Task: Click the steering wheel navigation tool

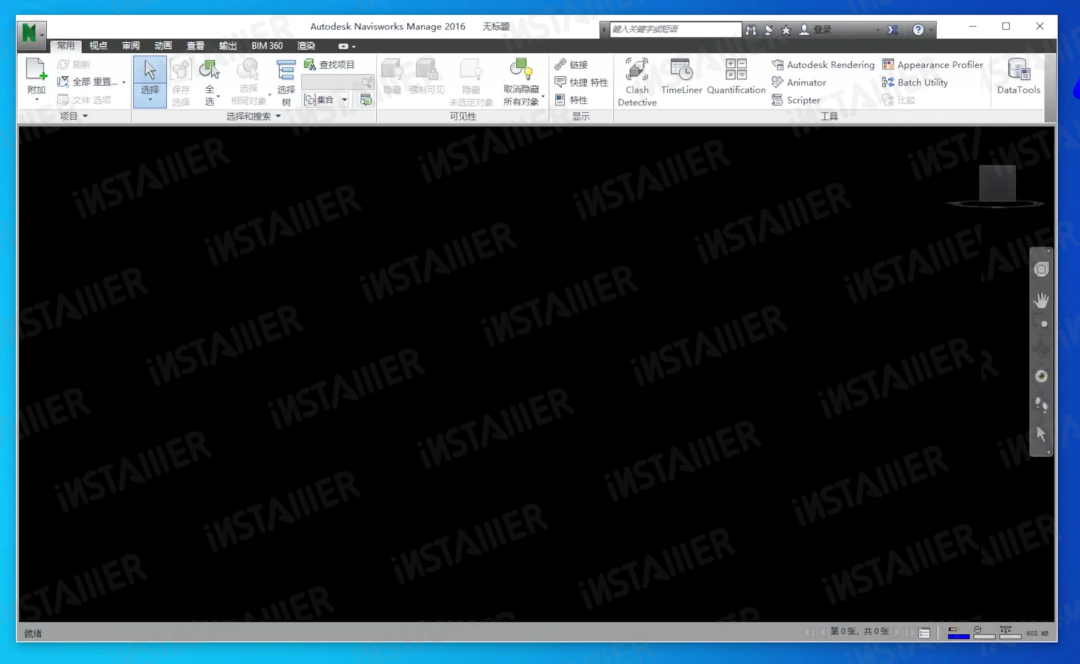Action: [1041, 269]
